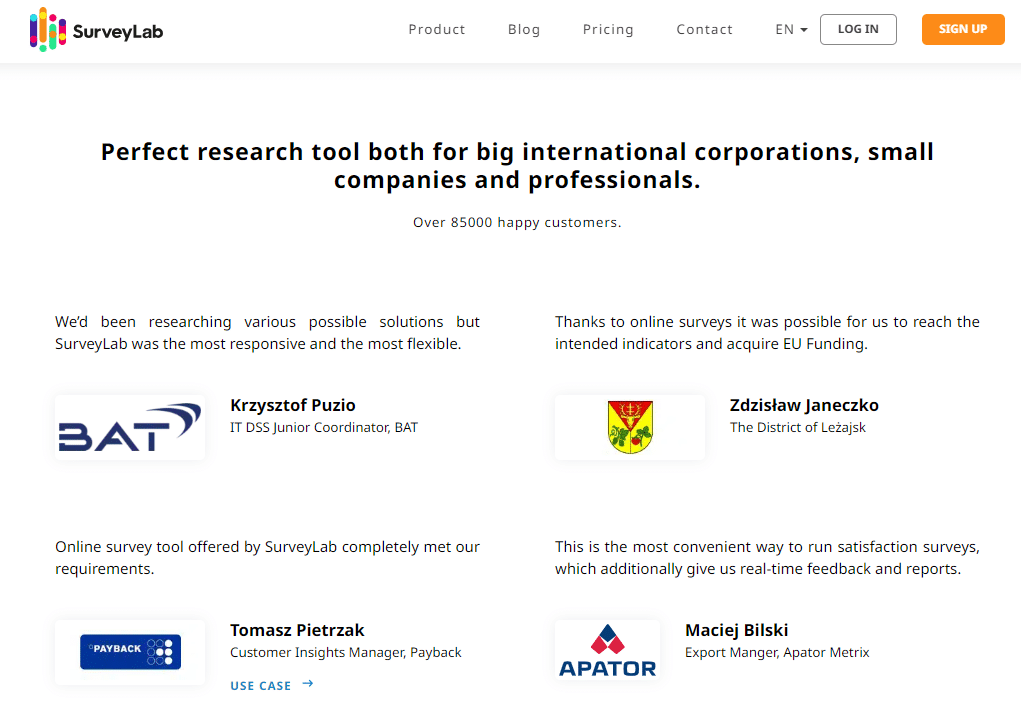
Task: Click the testimonial about real-time feedback and reports
Action: click(x=767, y=558)
